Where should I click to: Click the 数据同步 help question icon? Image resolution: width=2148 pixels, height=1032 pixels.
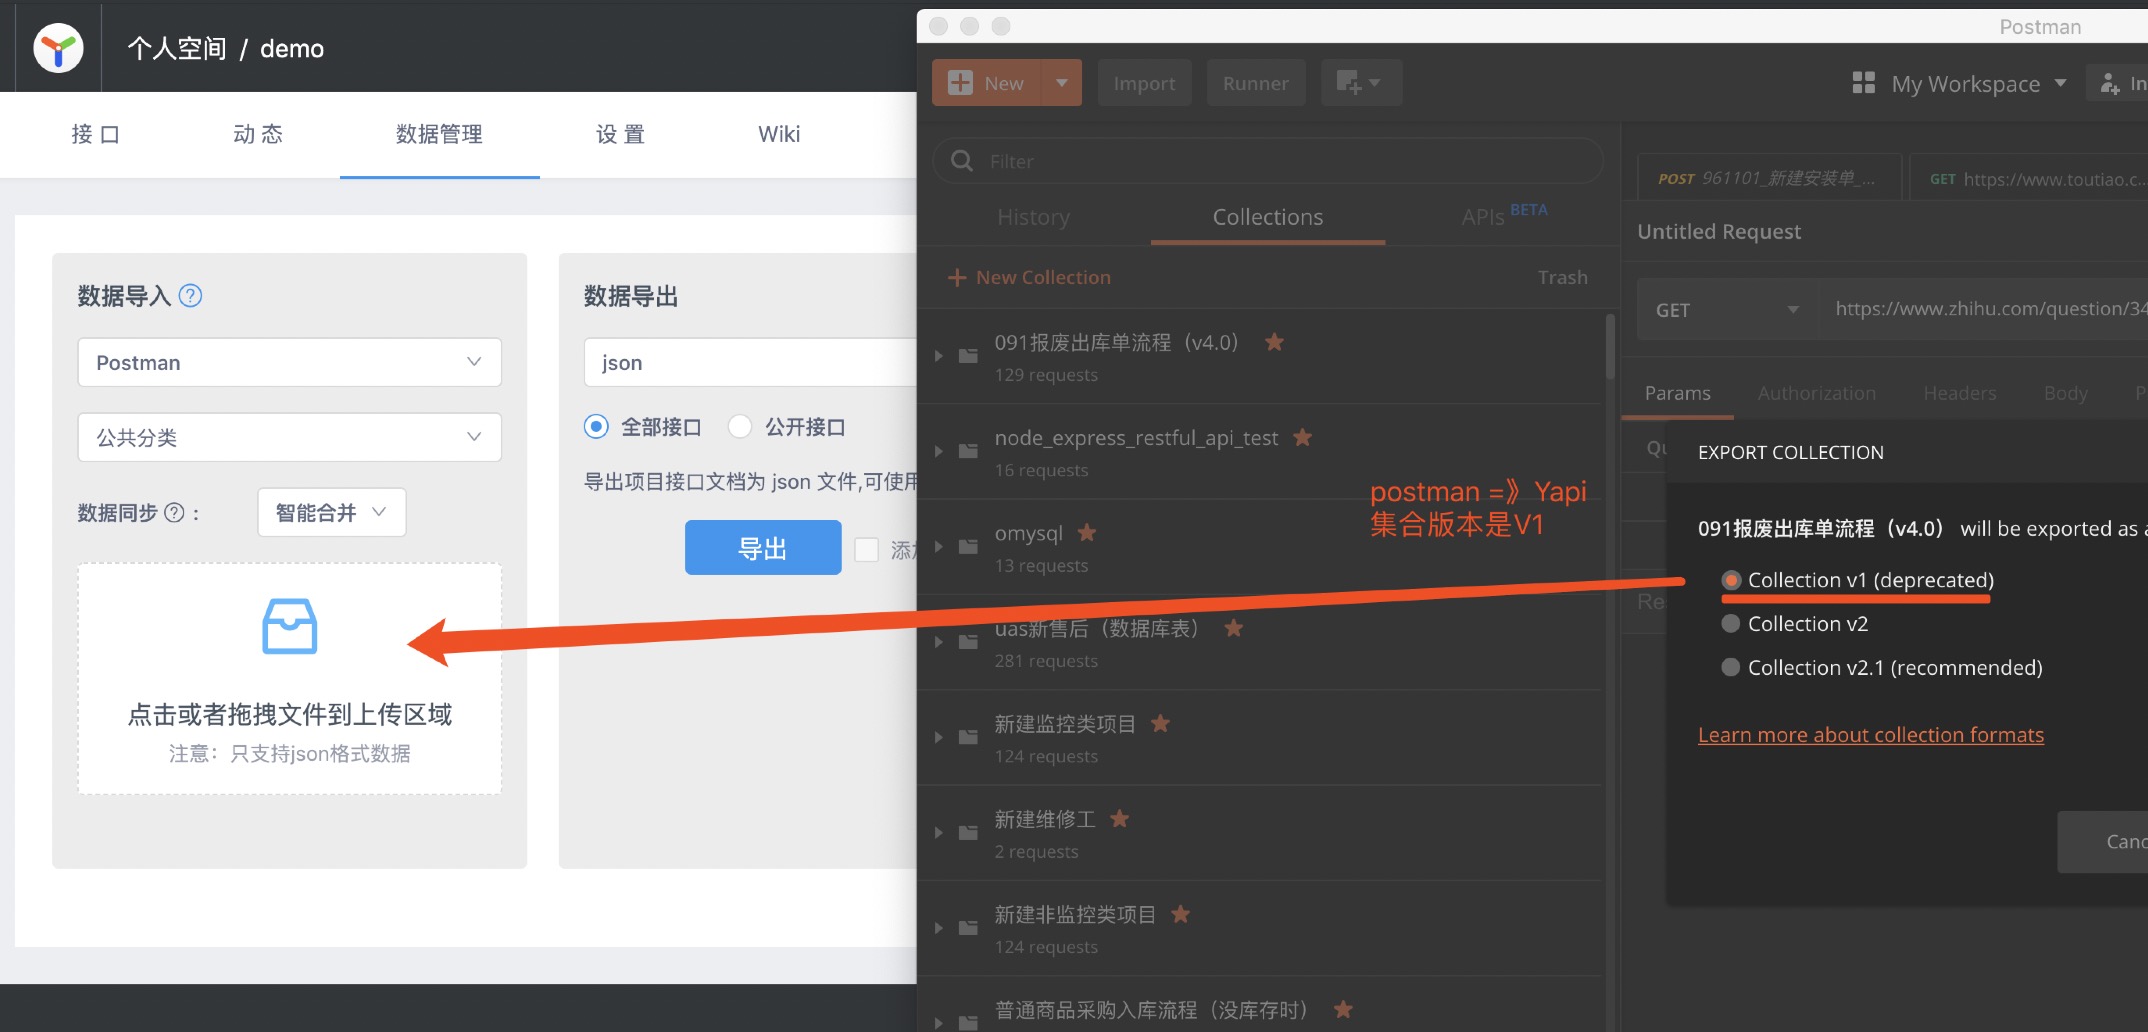click(x=174, y=513)
